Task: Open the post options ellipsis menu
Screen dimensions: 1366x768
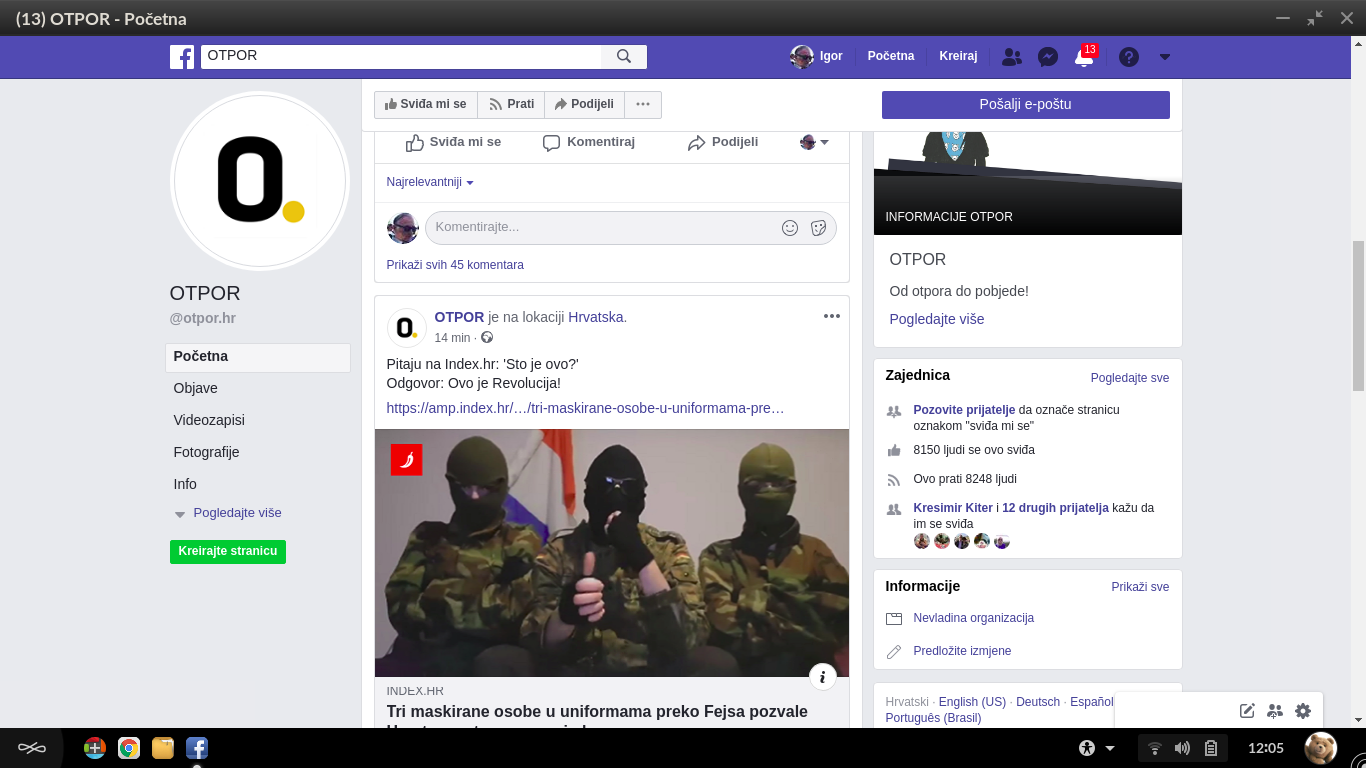Action: click(x=831, y=316)
